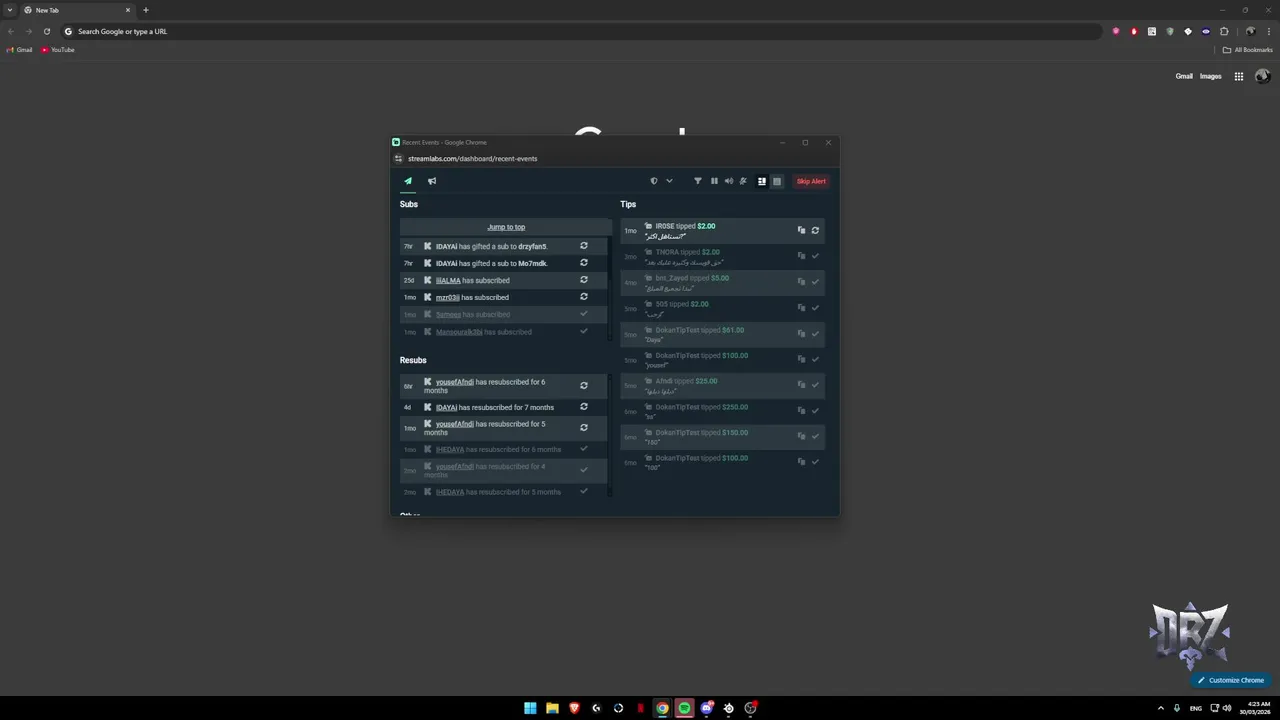Image resolution: width=1280 pixels, height=720 pixels.
Task: Replay alert for Mo7mdk gifted sub
Action: pyautogui.click(x=584, y=263)
